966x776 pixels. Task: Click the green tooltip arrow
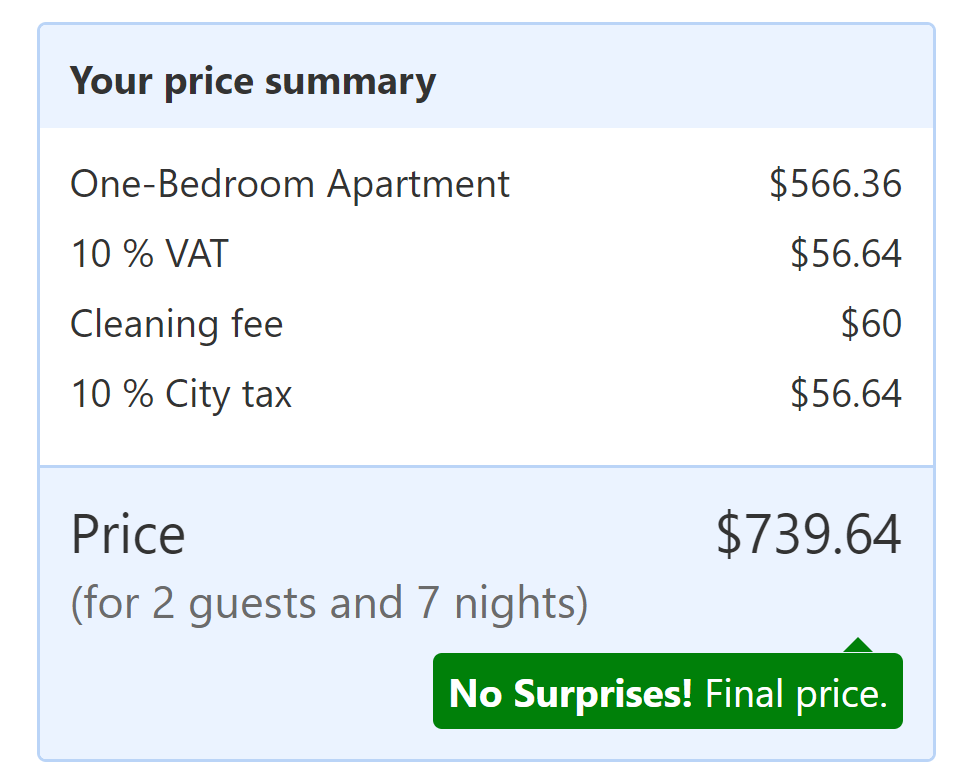[858, 647]
